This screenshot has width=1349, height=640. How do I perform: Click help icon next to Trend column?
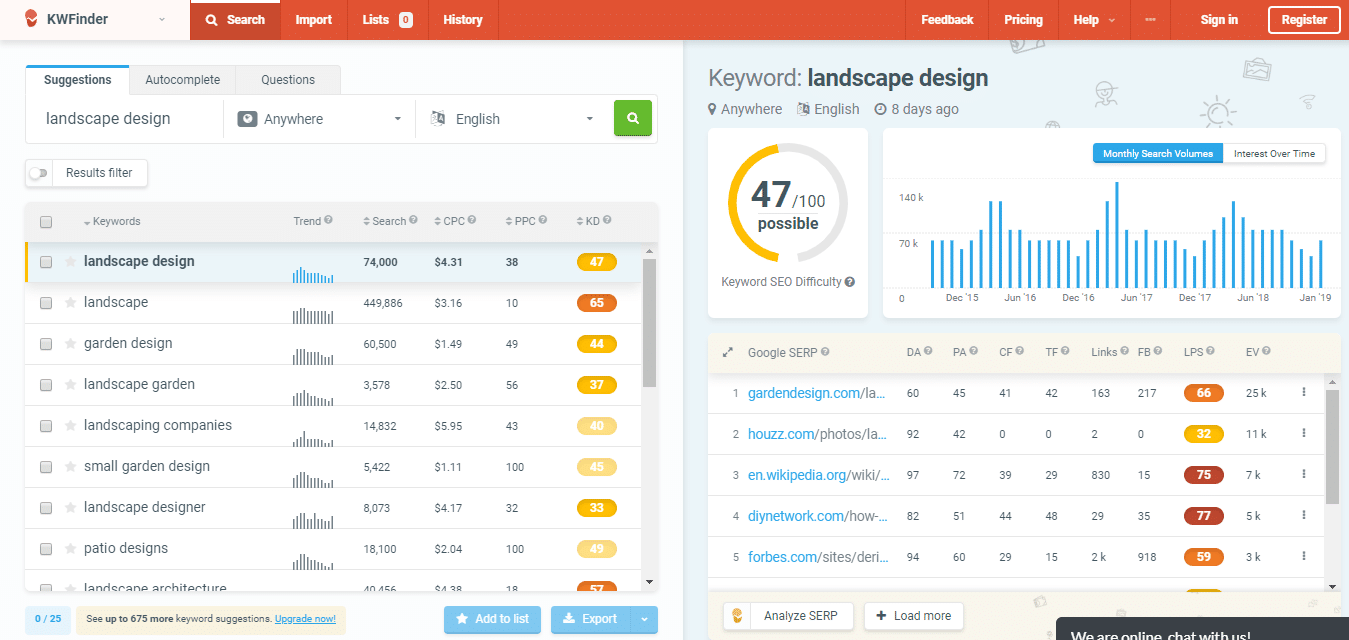coord(328,220)
